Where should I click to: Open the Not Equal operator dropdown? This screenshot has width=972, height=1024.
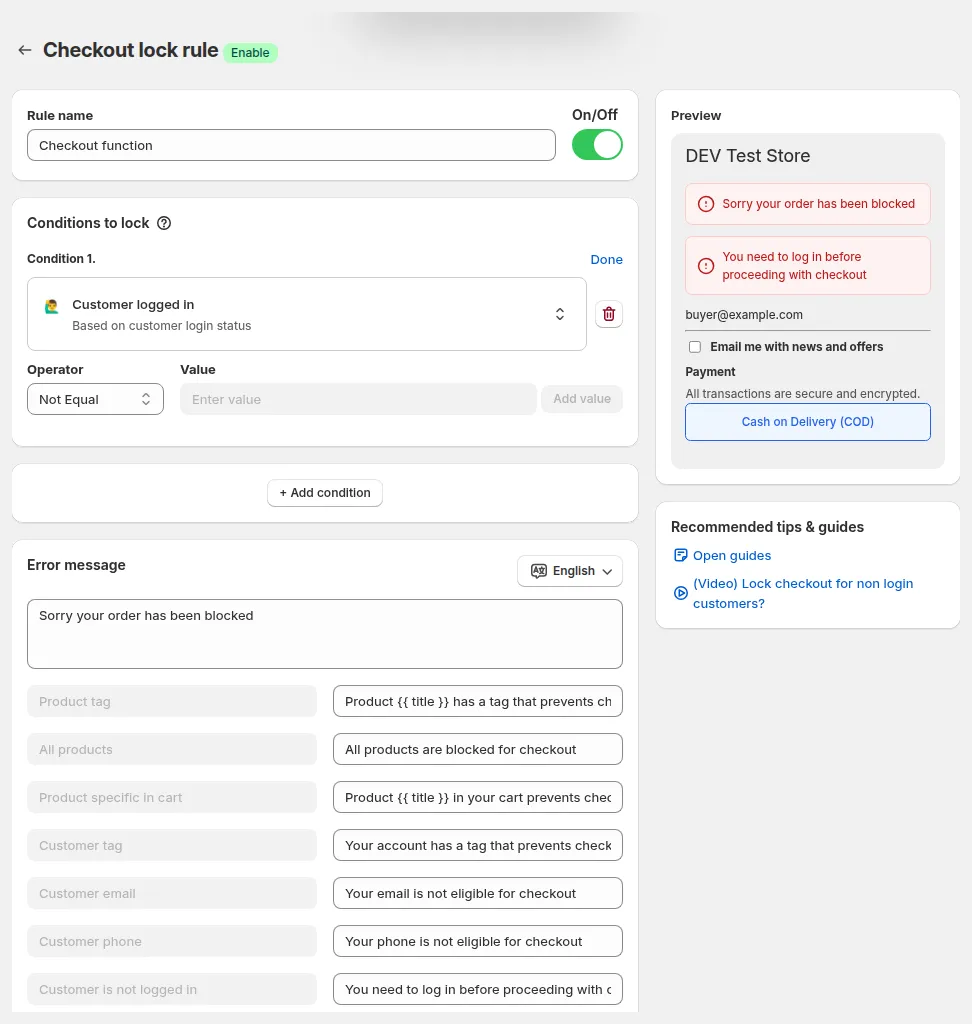95,399
